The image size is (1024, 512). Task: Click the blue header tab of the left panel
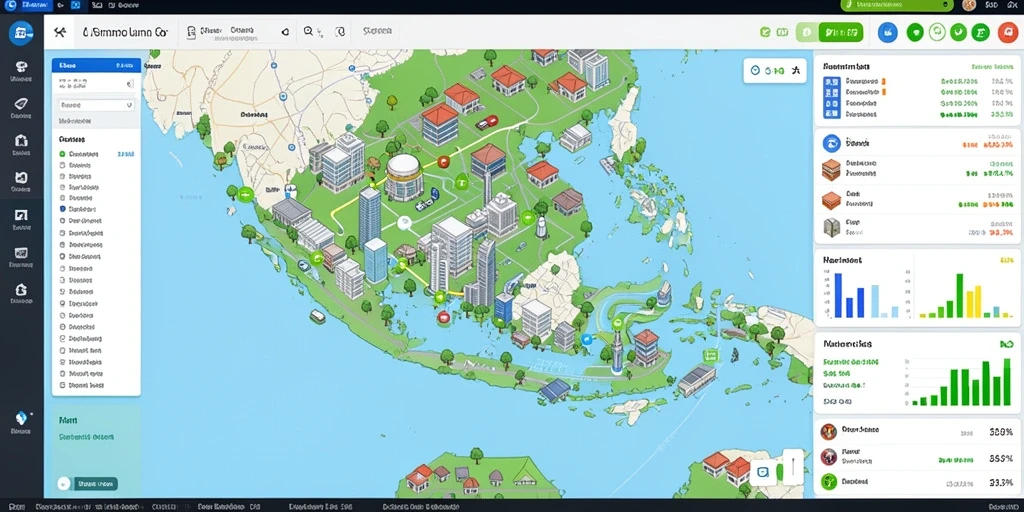pos(96,65)
